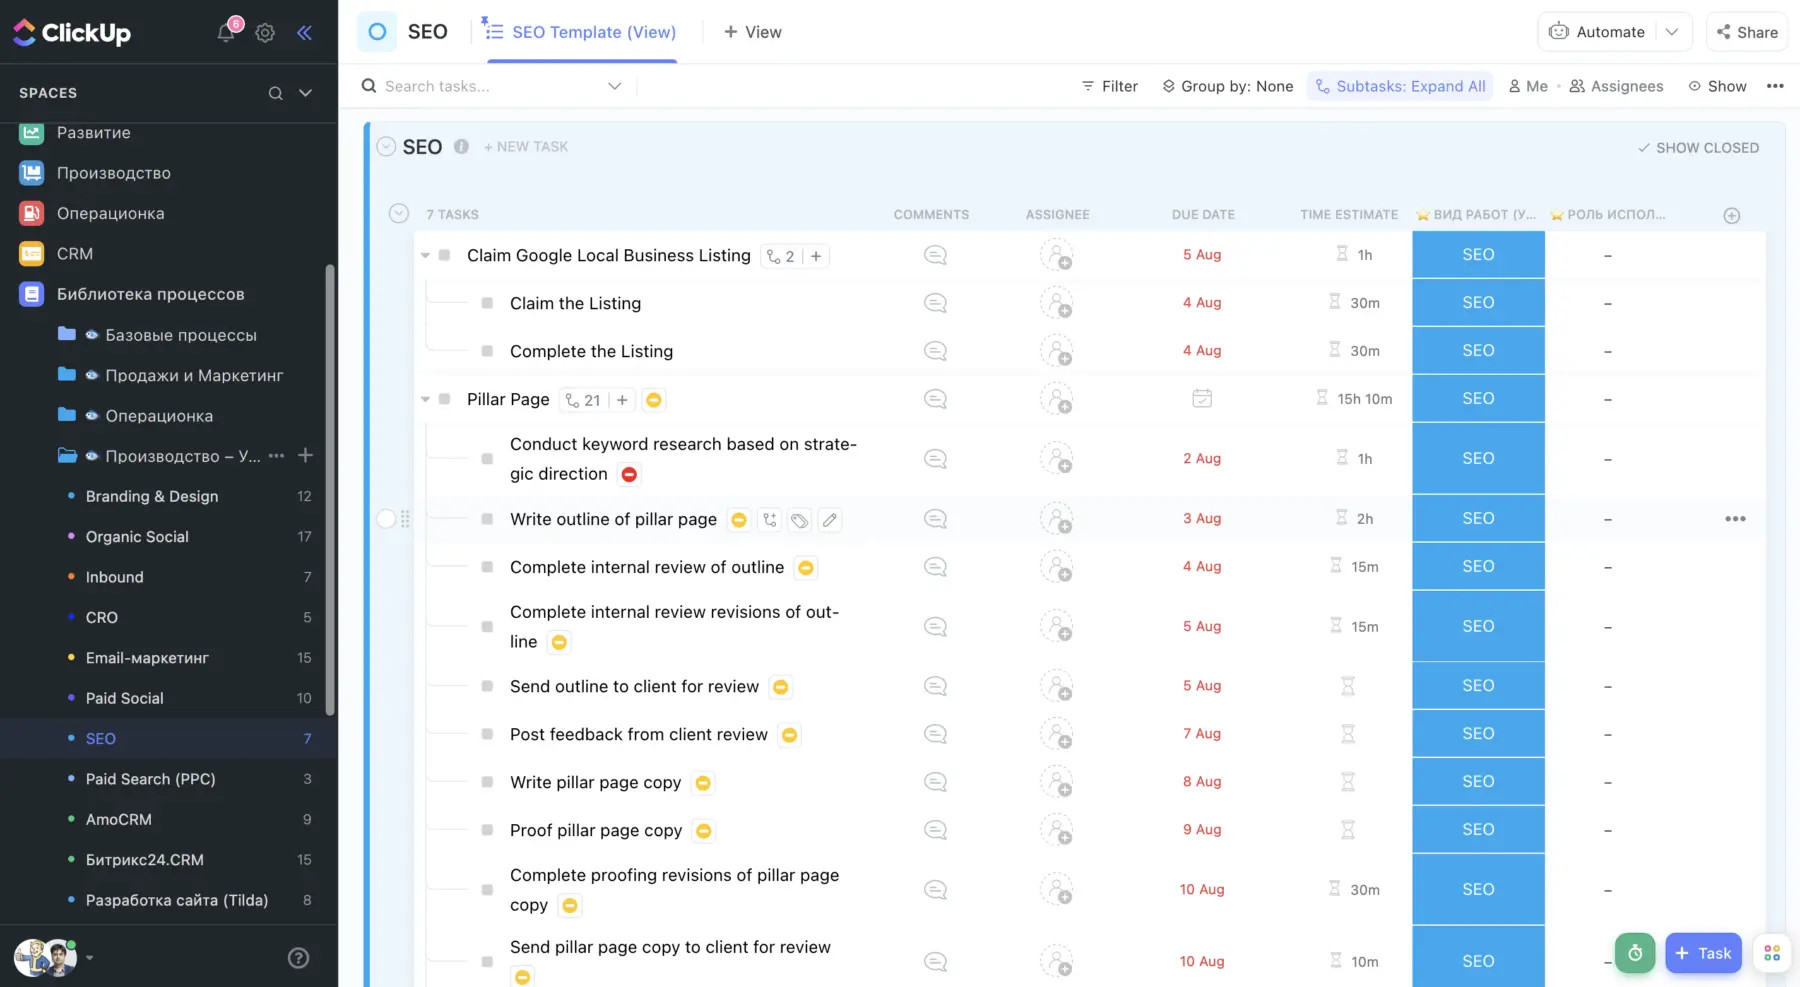Open Производство folder options ellipsis

(277, 456)
